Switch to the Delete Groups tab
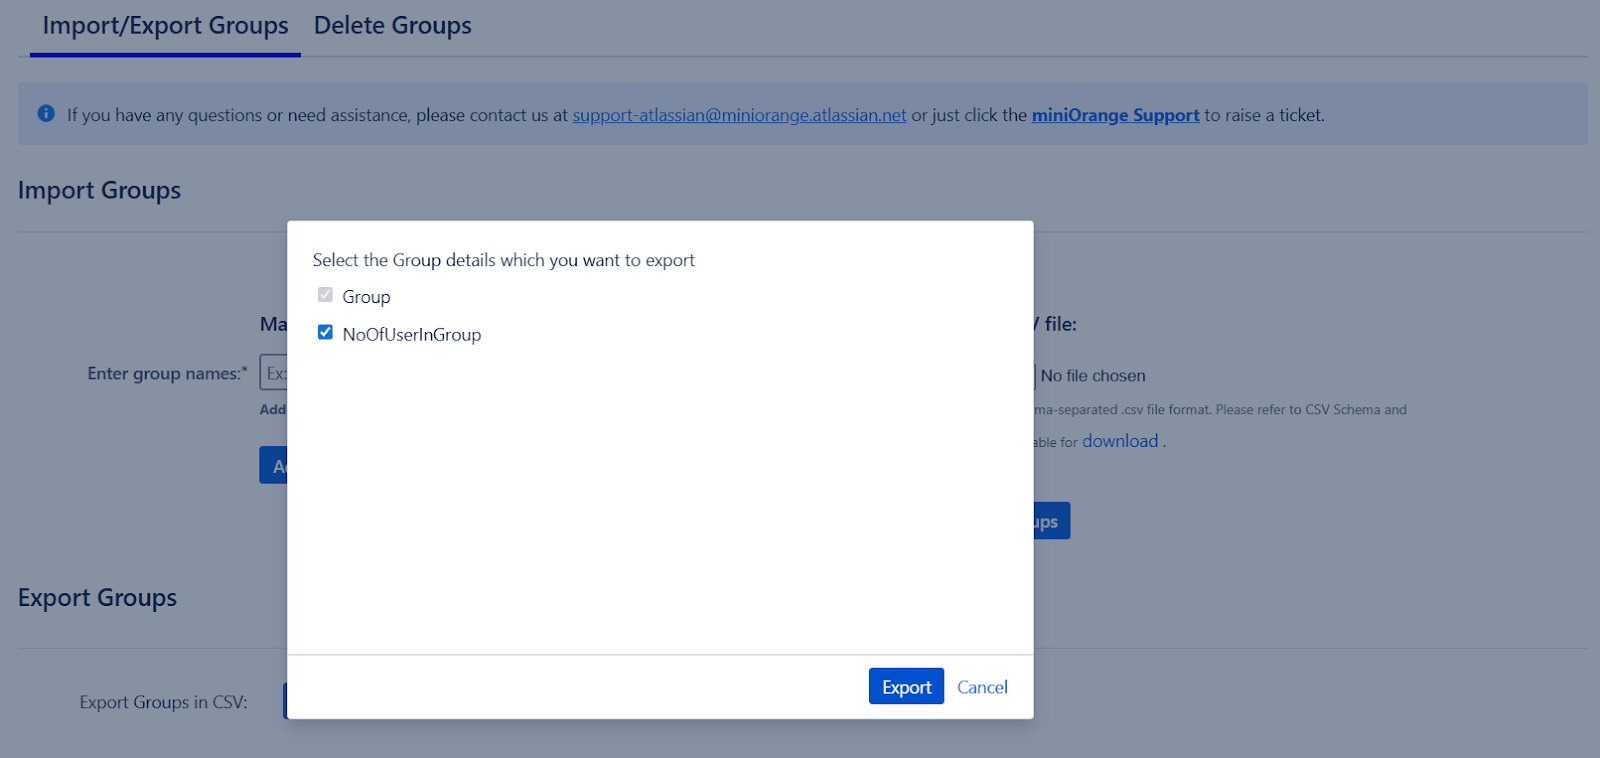The width and height of the screenshot is (1600, 758). pos(392,26)
